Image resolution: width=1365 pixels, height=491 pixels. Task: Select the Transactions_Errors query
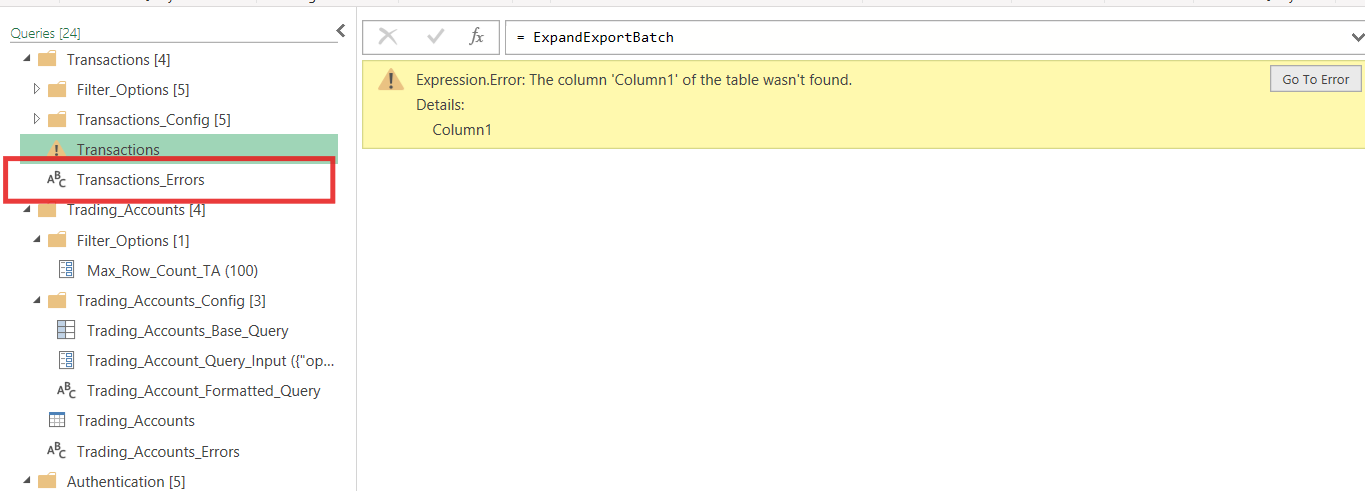click(140, 180)
